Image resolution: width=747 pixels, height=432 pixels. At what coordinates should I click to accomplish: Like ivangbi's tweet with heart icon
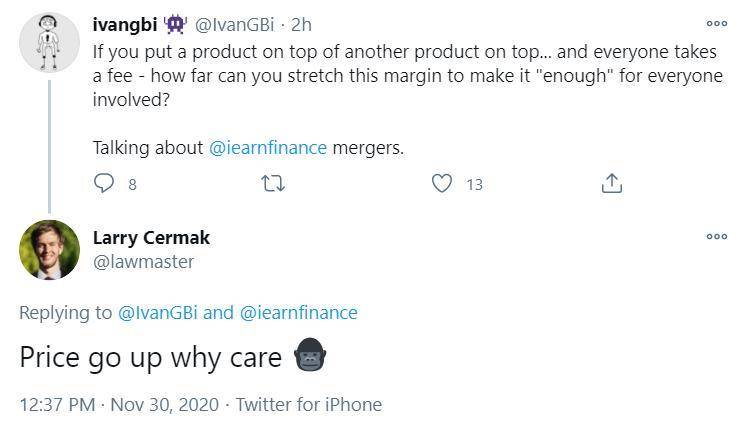coord(441,183)
